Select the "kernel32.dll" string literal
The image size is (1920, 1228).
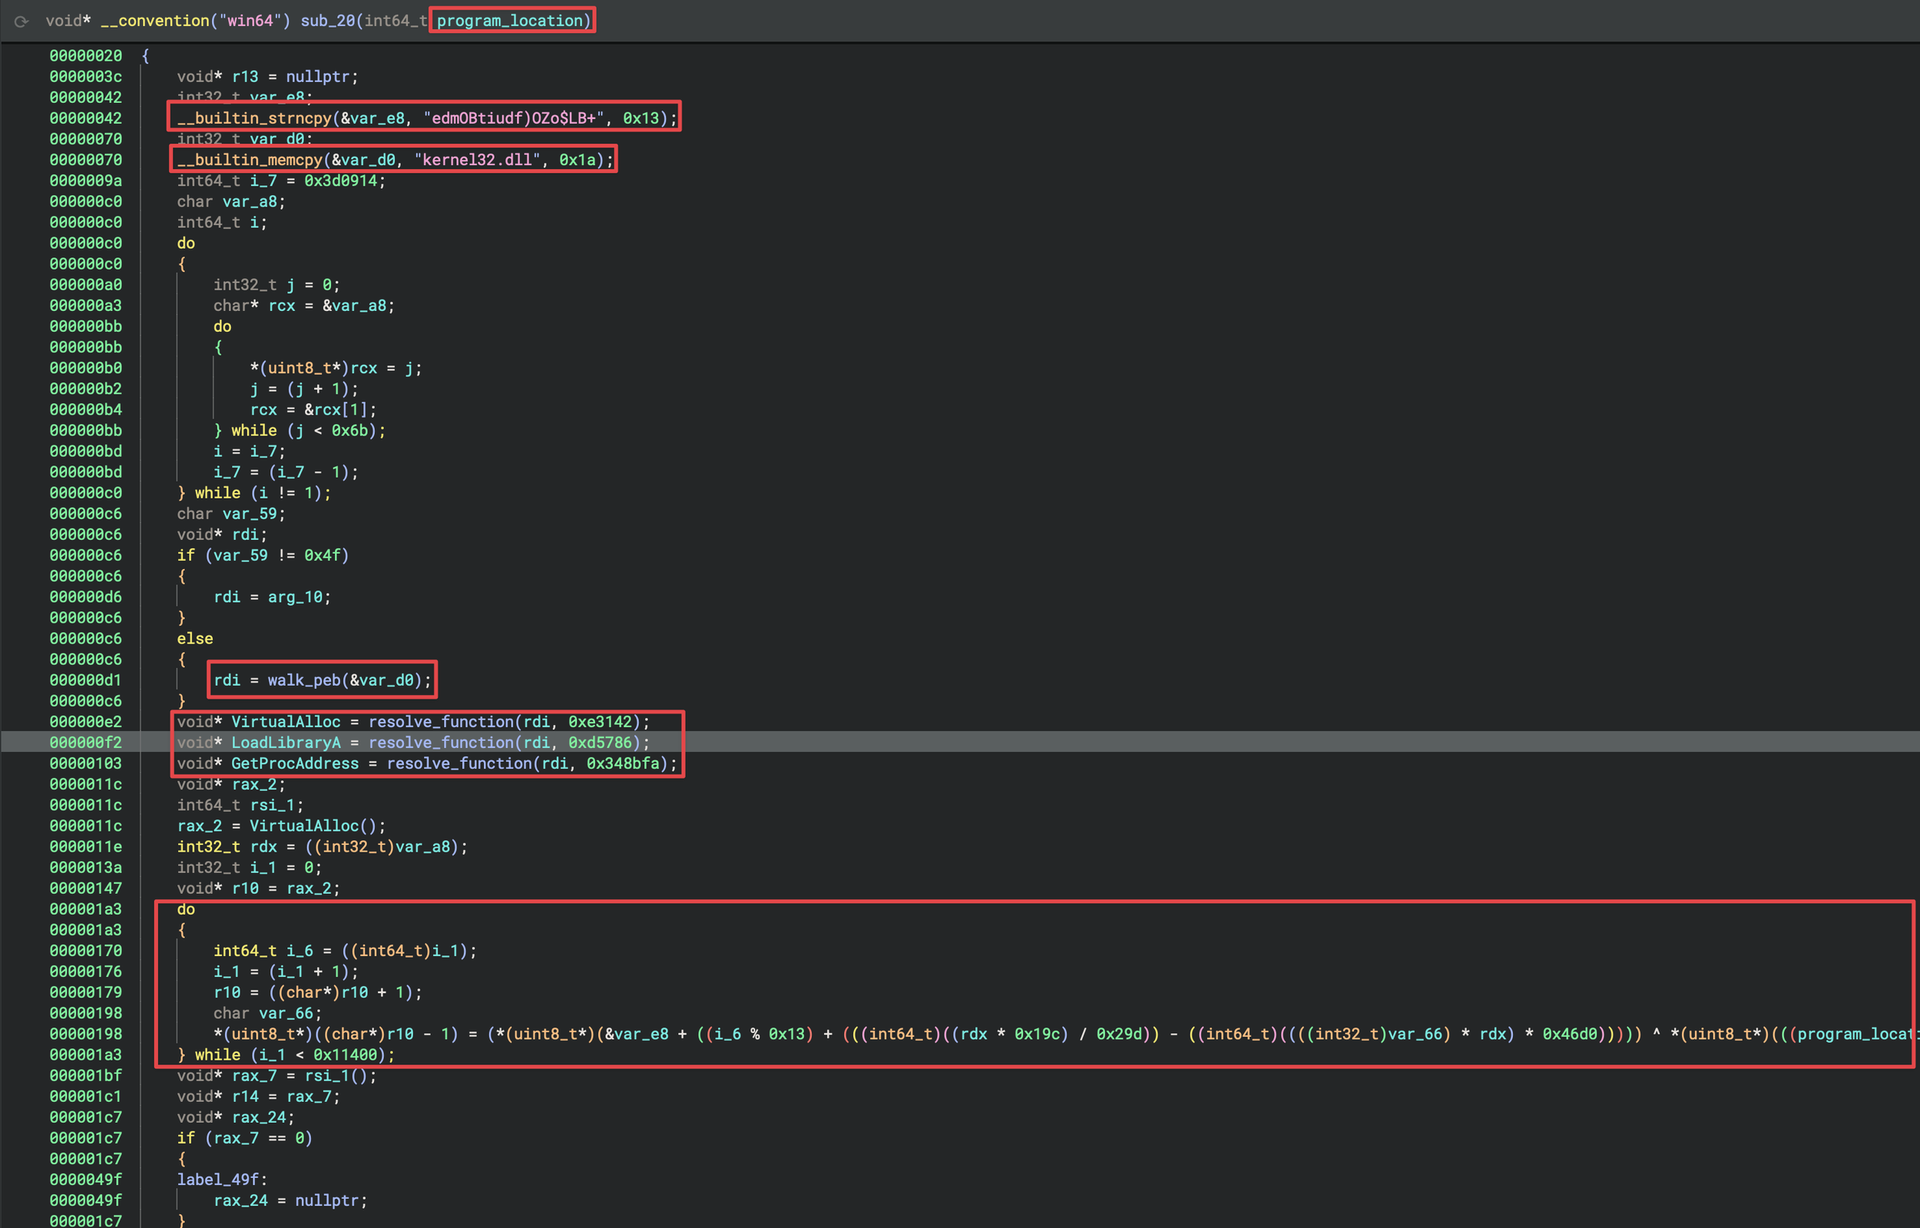click(477, 159)
